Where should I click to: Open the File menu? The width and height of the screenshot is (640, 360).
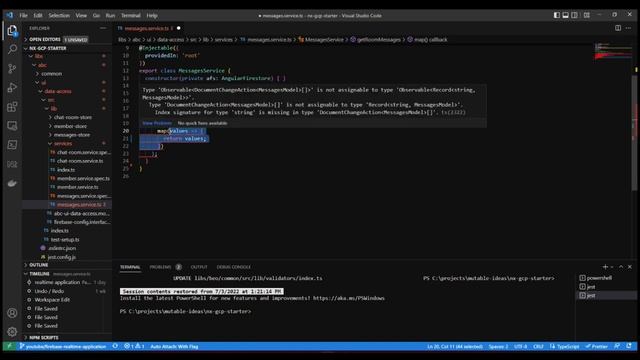pyautogui.click(x=24, y=16)
